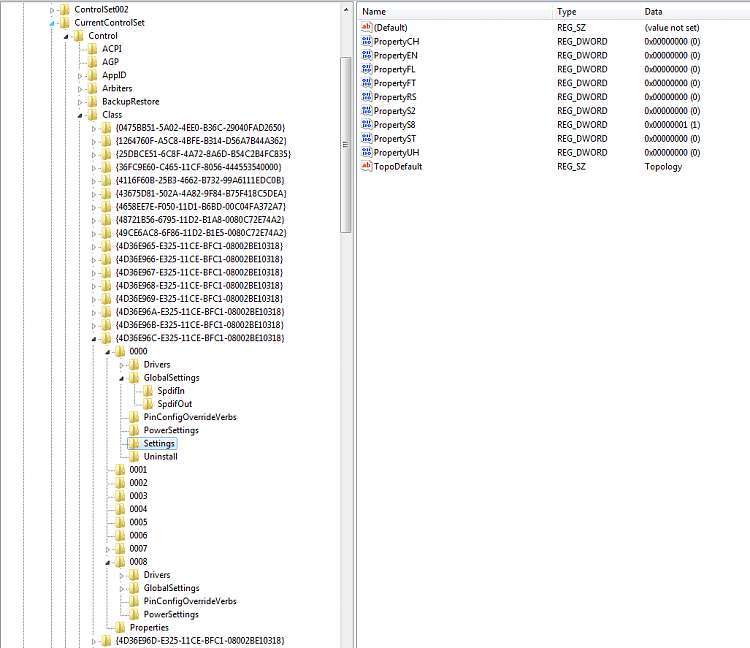Screen dimensions: 750x648
Task: Select the {49CE6AC8-6F86-11D2-B1E5-0080C72E74A2} key
Action: [x=201, y=233]
